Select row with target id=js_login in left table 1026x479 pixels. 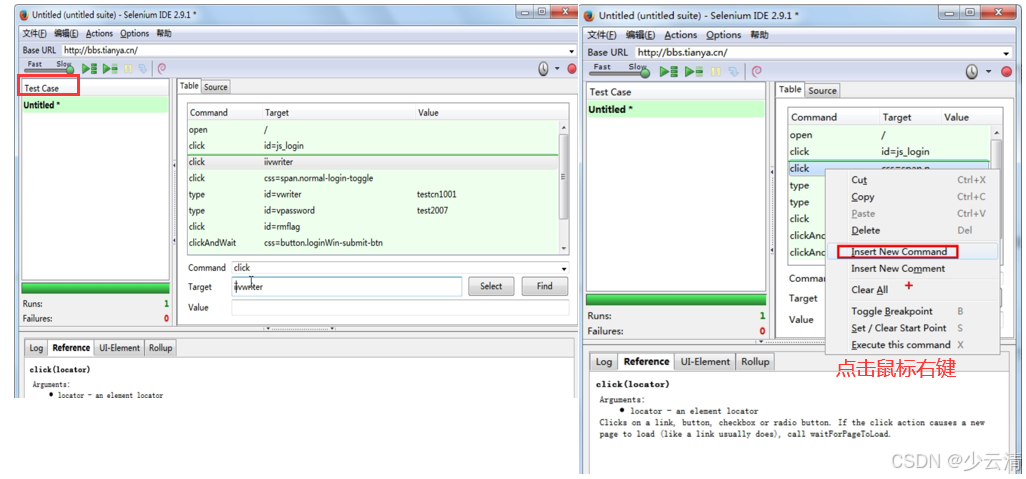pyautogui.click(x=373, y=145)
